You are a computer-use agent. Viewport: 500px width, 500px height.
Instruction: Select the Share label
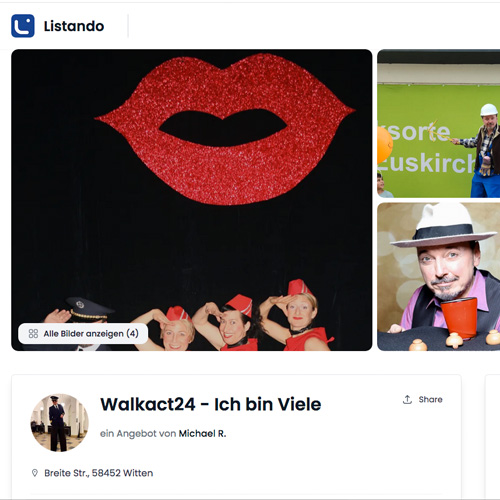point(430,399)
